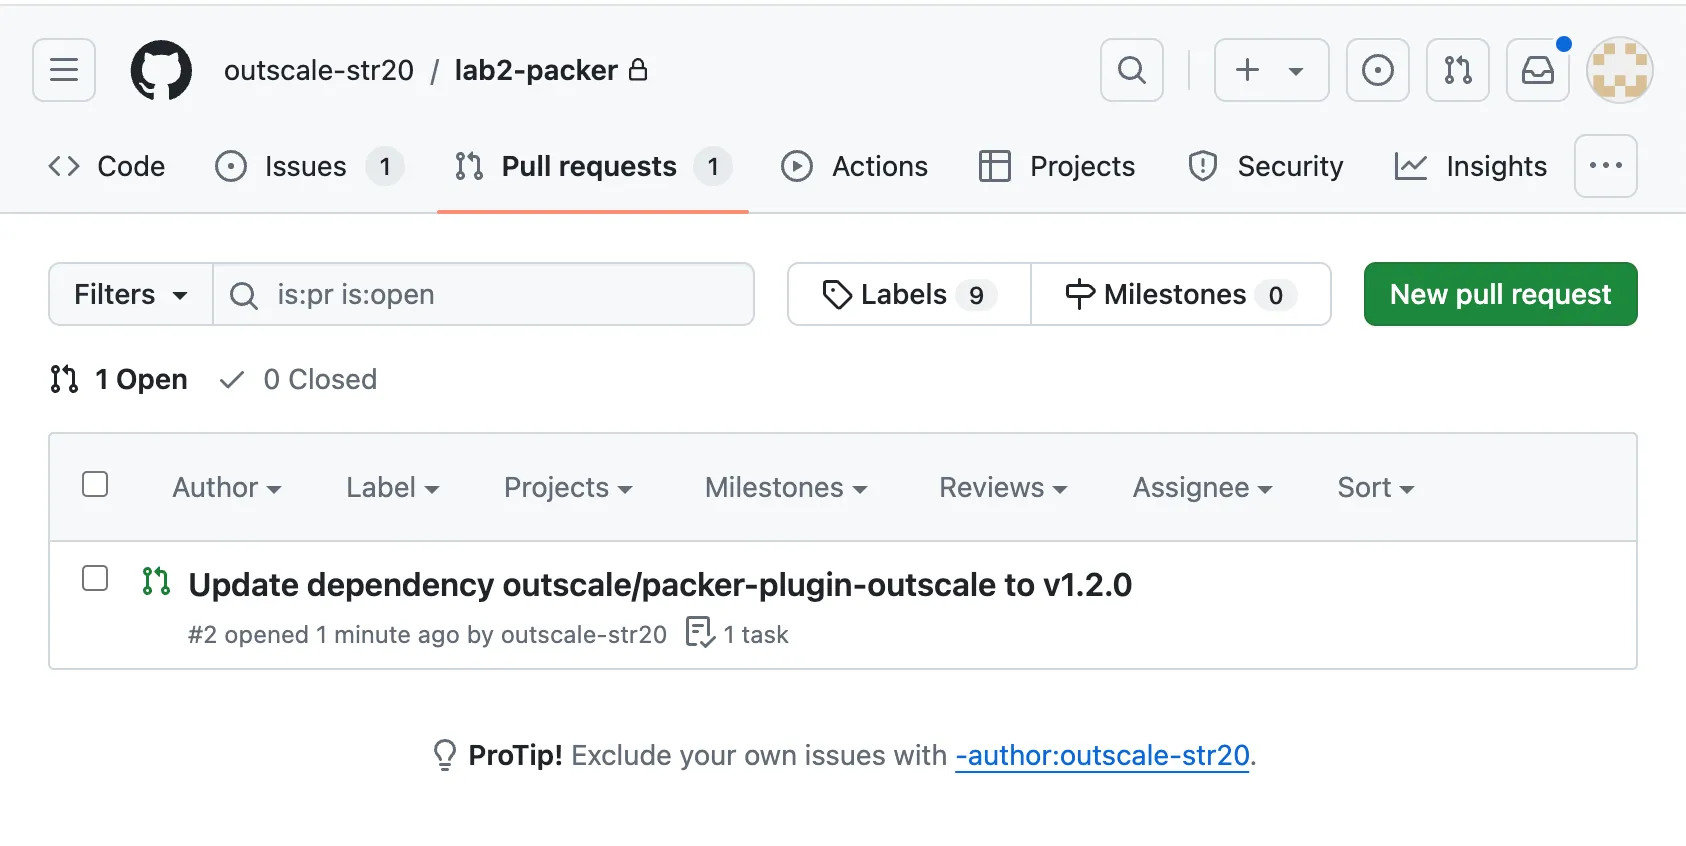Viewport: 1686px width, 846px height.
Task: Open the Create new plus dropdown
Action: click(1271, 70)
